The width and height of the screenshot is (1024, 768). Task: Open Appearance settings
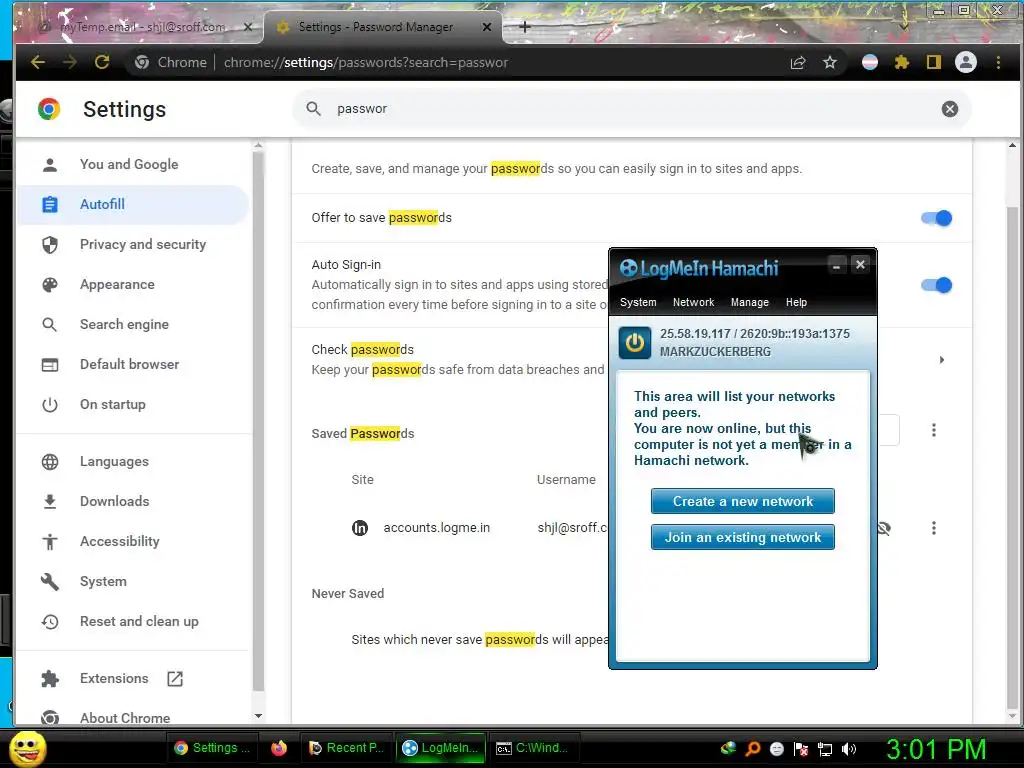133,285
